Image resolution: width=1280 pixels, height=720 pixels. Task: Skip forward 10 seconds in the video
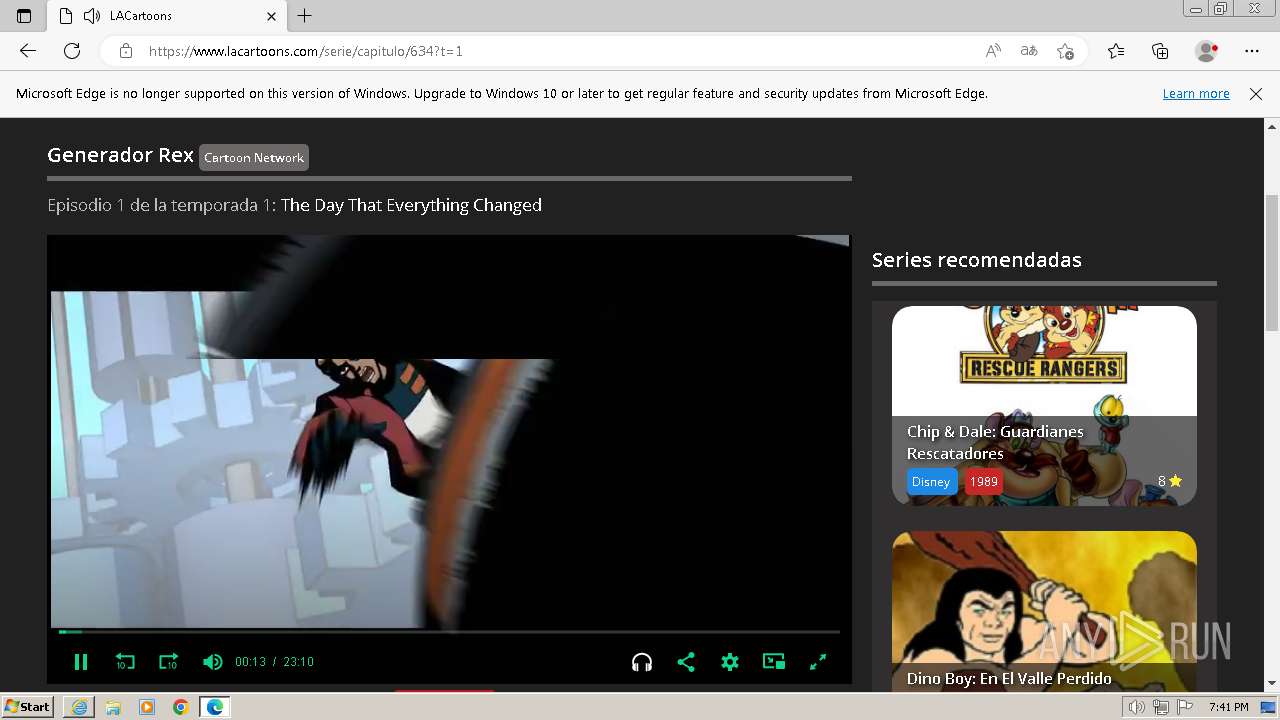[x=168, y=662]
